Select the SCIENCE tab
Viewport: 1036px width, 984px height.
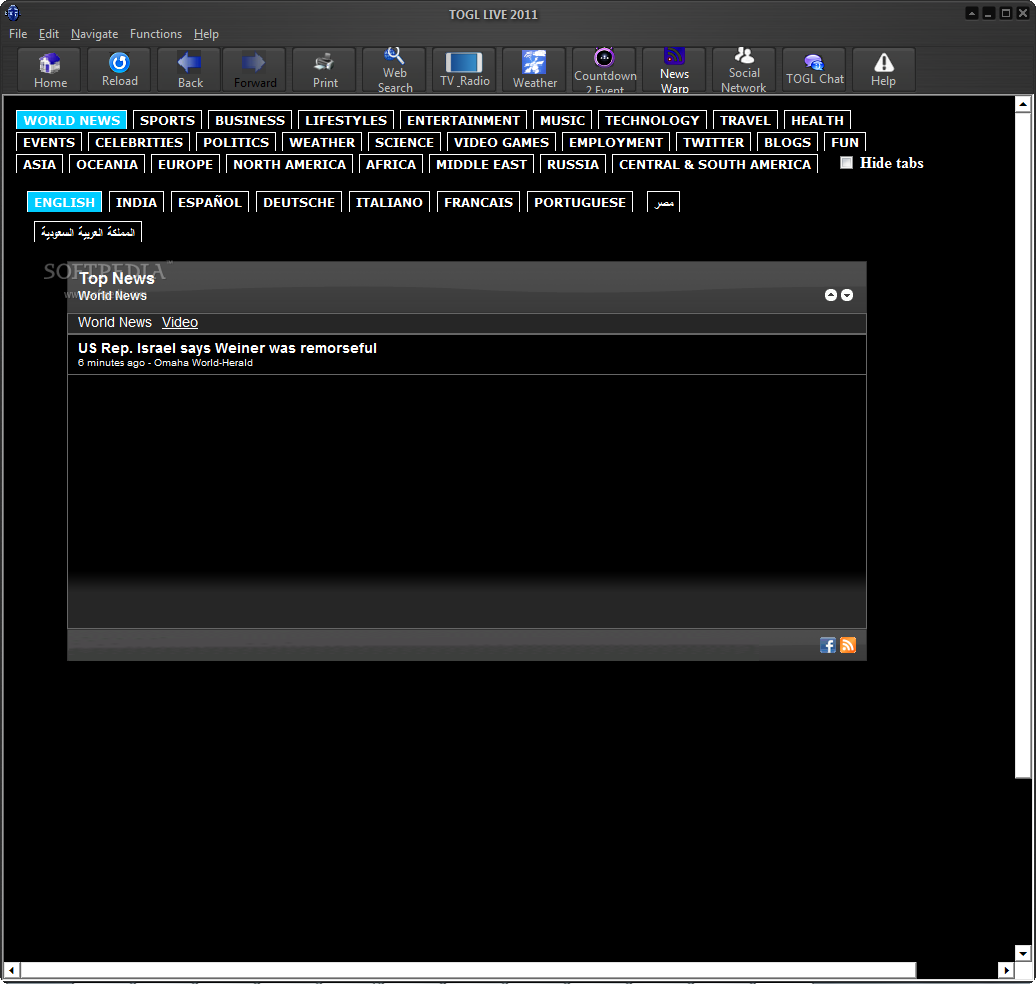pyautogui.click(x=404, y=142)
